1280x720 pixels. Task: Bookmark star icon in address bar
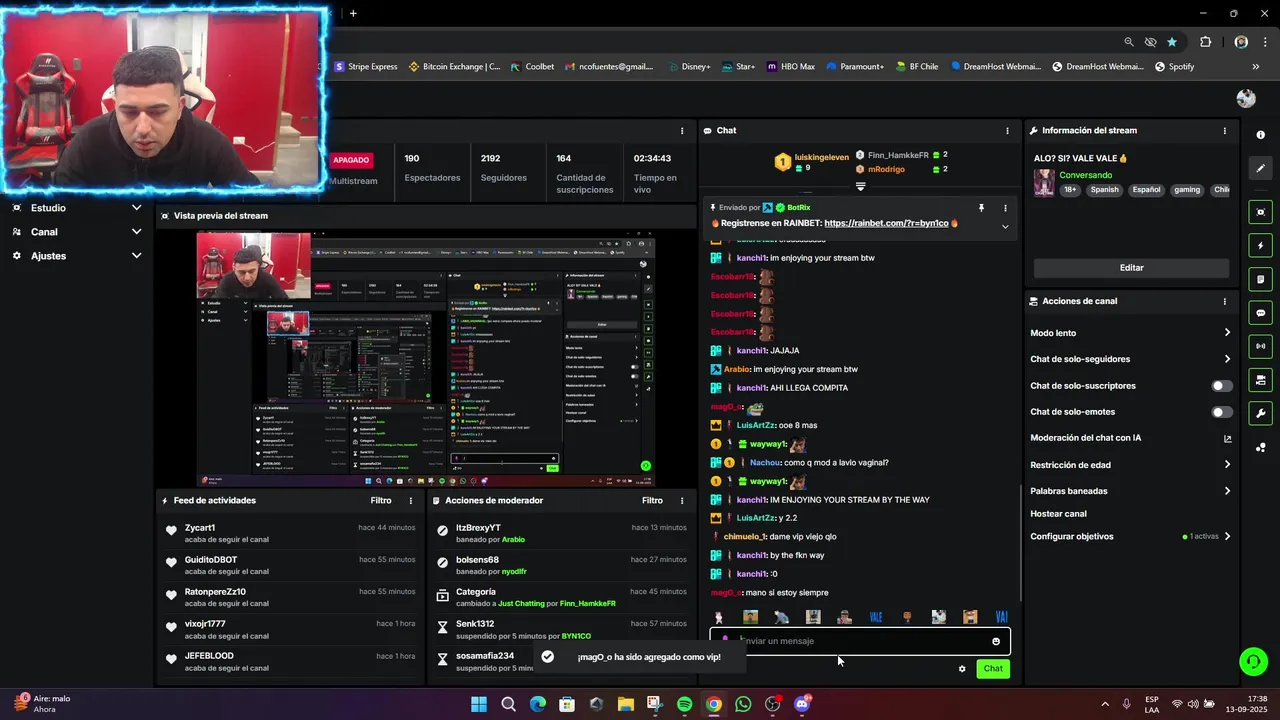(1172, 42)
